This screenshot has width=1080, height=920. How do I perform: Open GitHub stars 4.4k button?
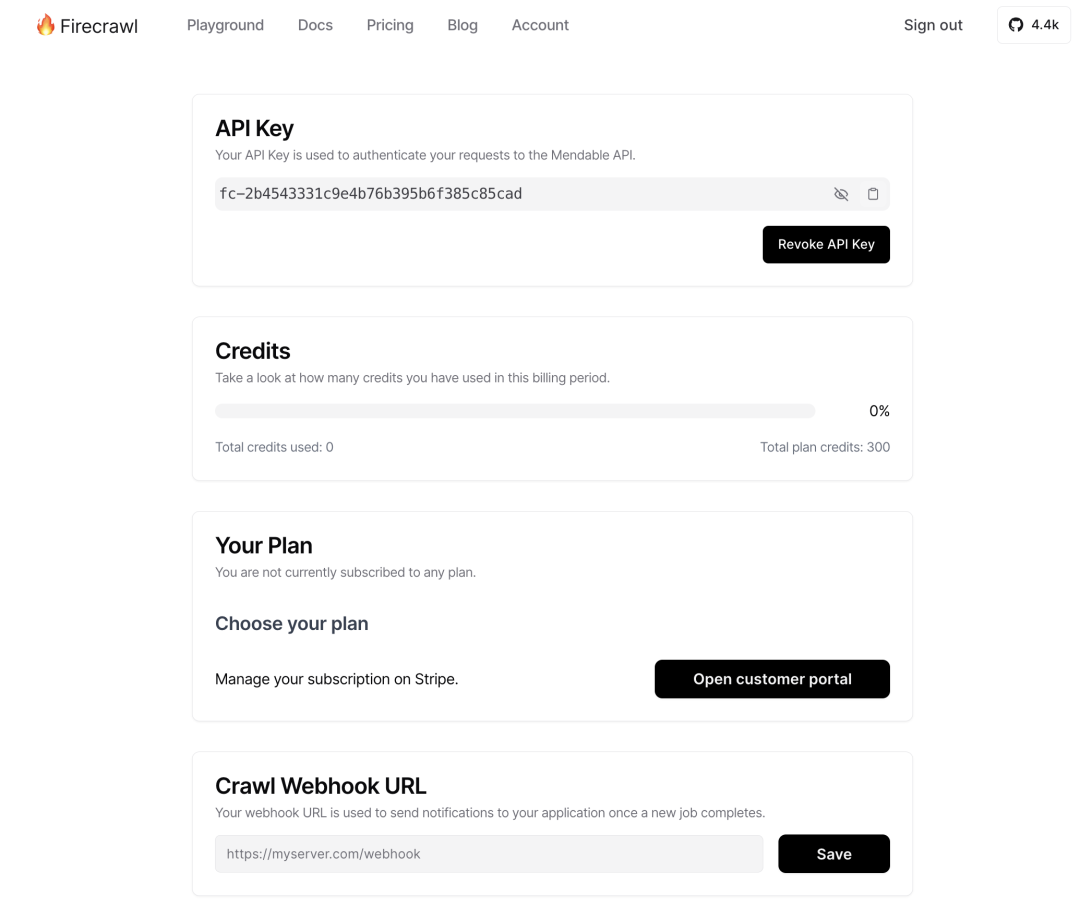1033,25
